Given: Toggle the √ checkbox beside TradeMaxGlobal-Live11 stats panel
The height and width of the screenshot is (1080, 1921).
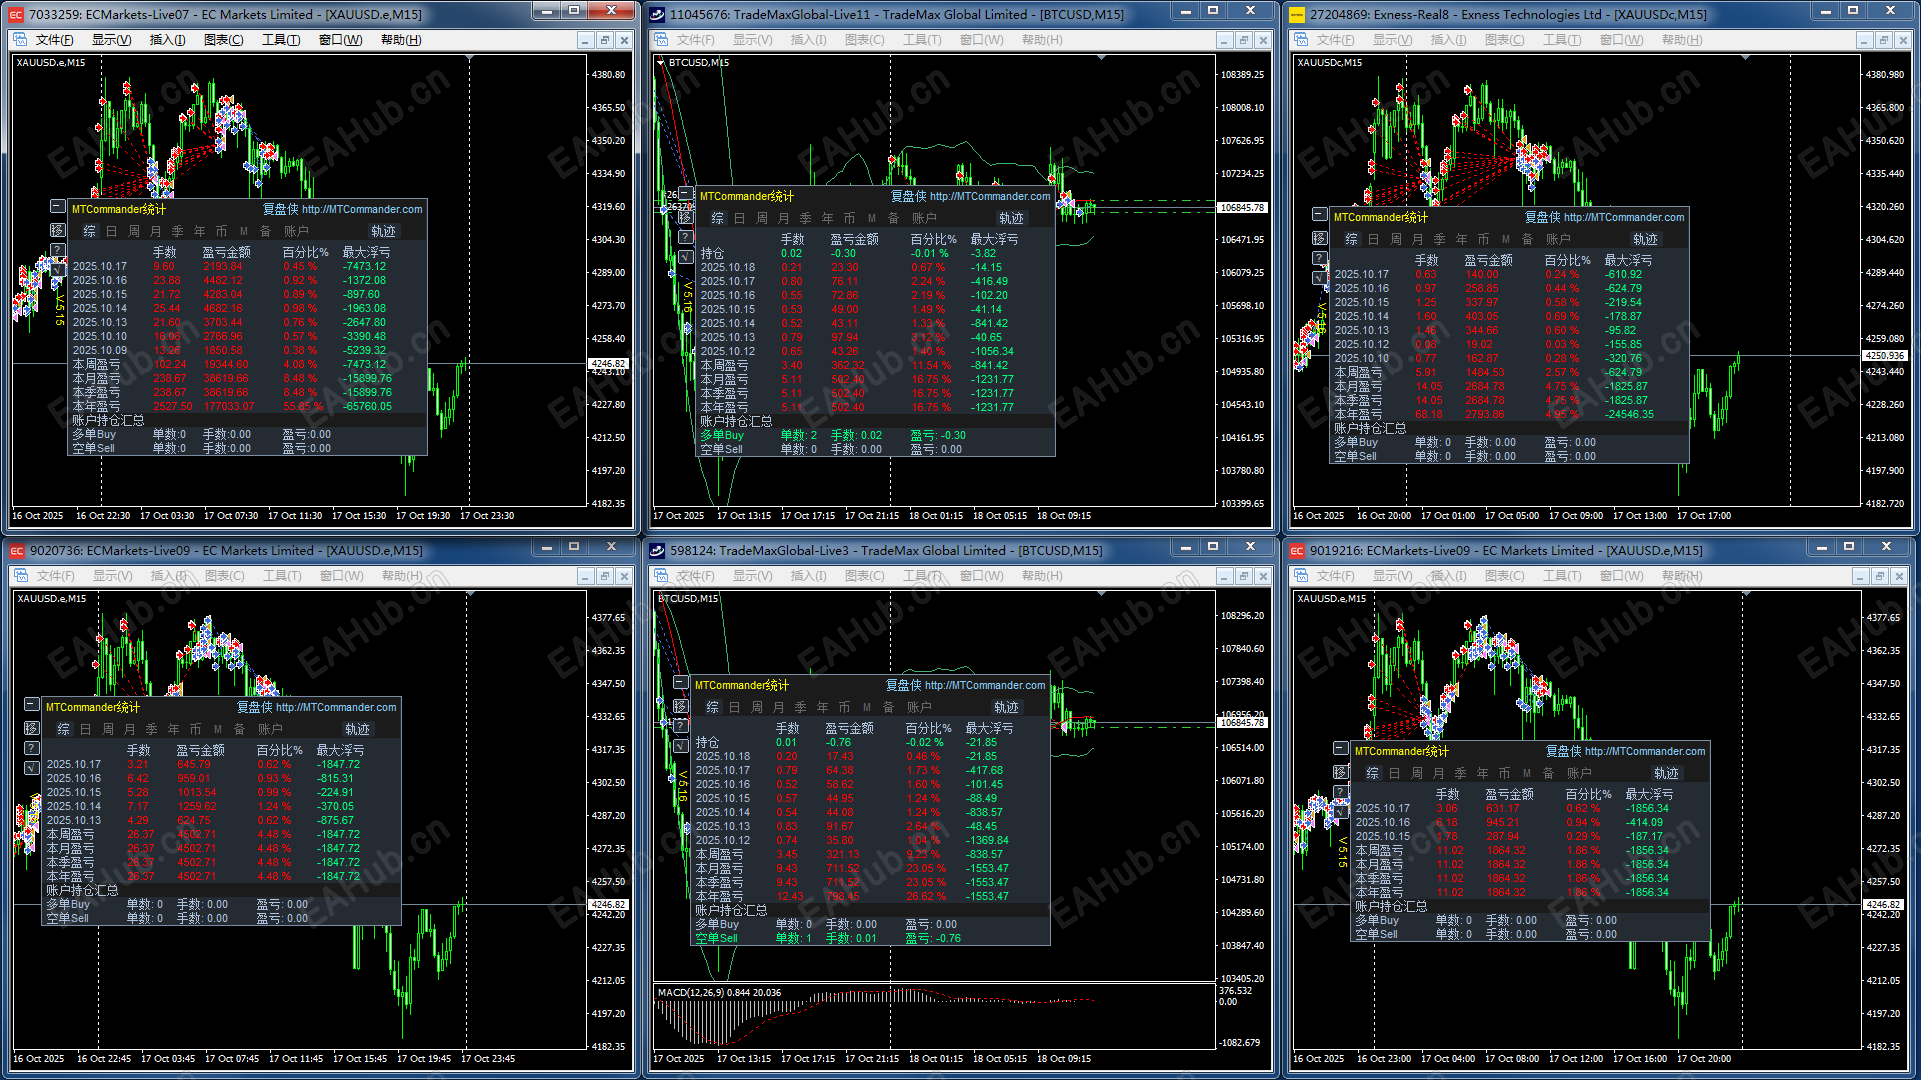Looking at the screenshot, I should (x=686, y=257).
